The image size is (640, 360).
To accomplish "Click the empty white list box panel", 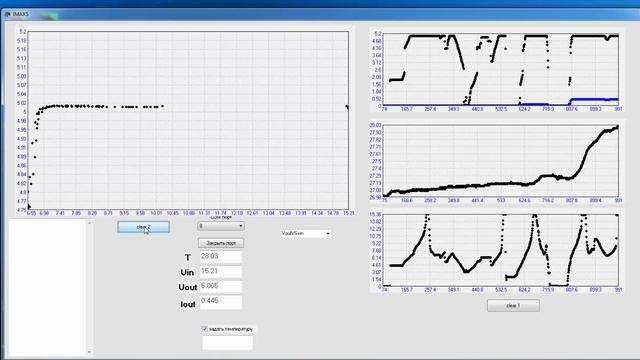I will click(x=47, y=288).
